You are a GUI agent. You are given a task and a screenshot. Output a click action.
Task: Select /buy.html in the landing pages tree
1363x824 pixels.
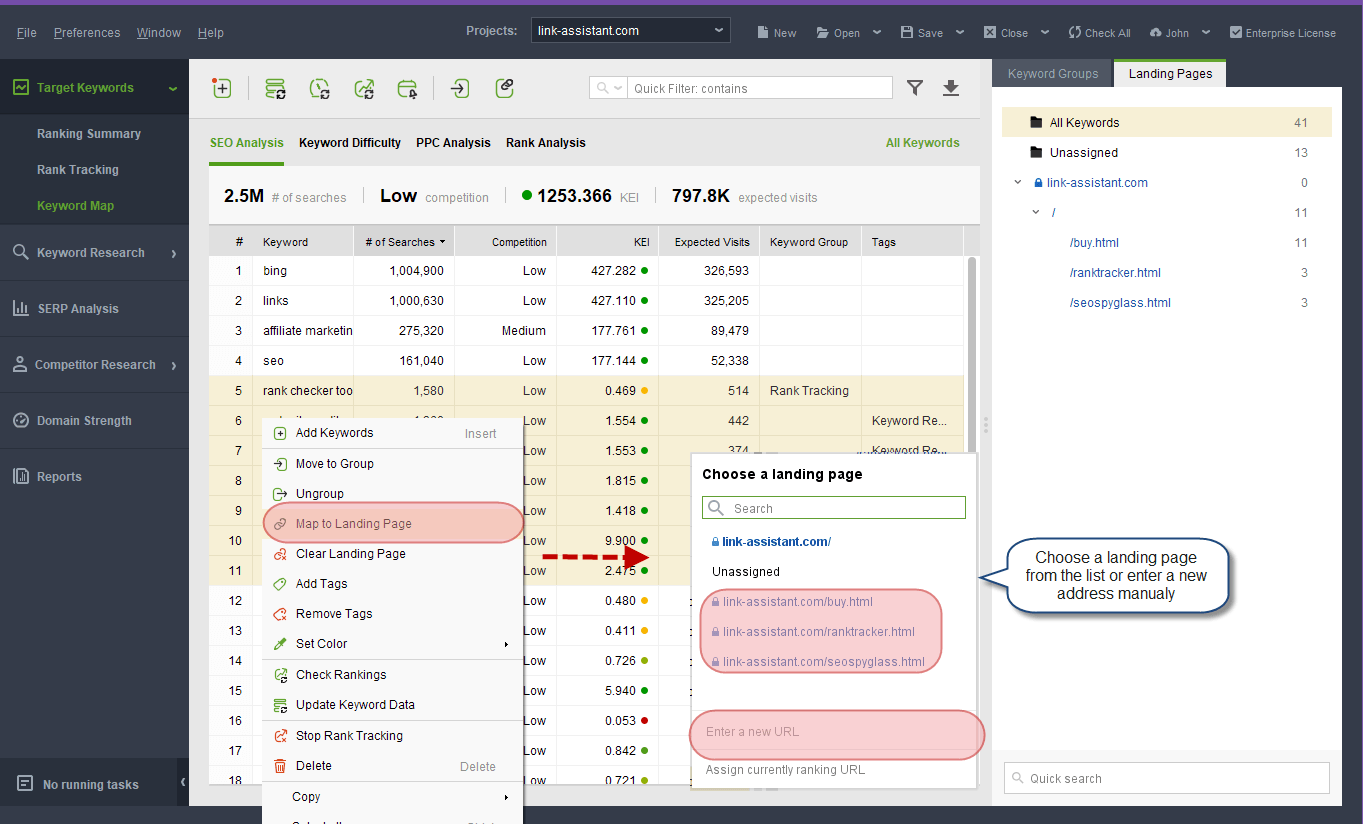(1094, 243)
